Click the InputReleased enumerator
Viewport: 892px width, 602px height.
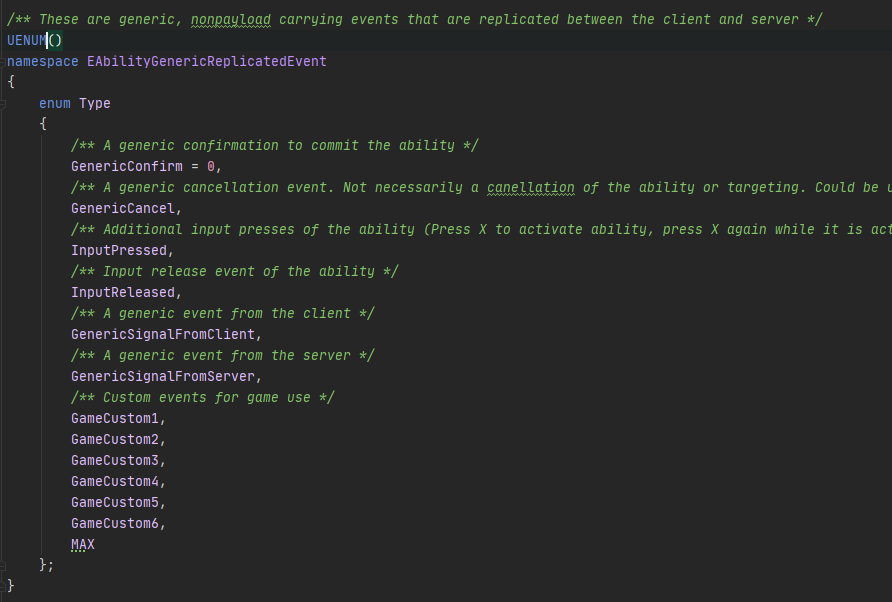(123, 292)
